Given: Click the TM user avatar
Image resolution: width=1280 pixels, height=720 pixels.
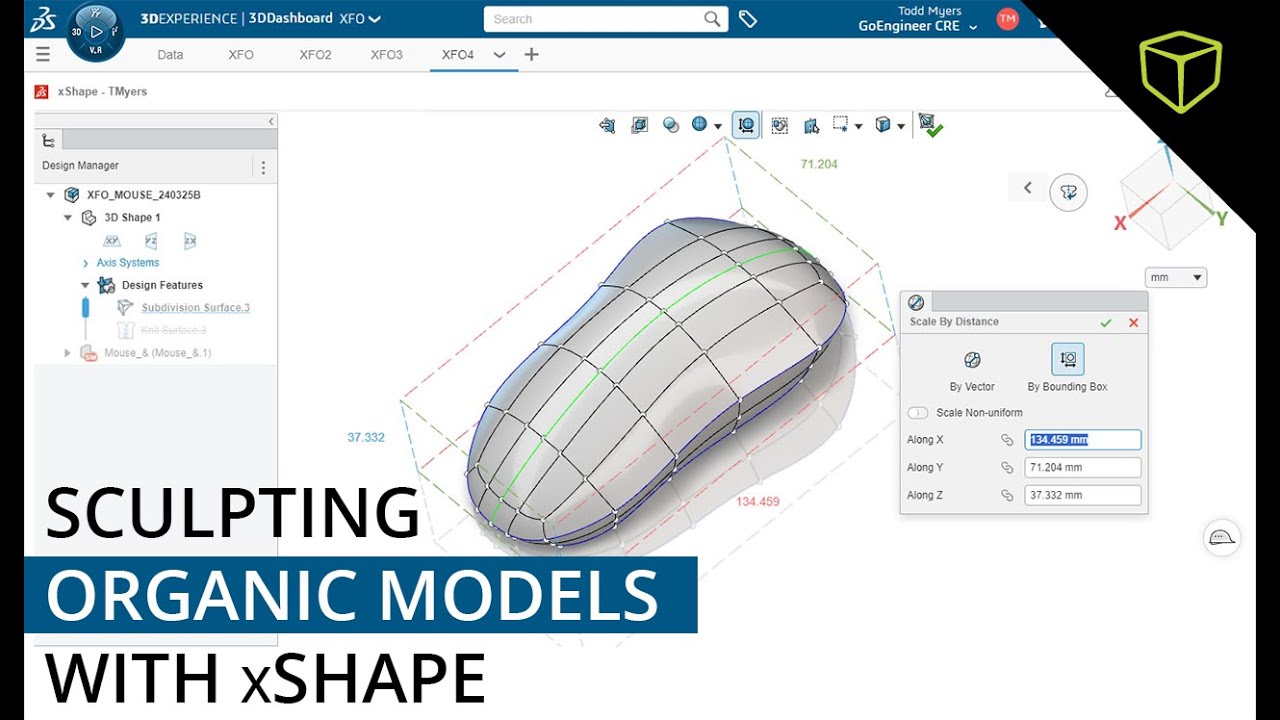Looking at the screenshot, I should (x=1007, y=18).
